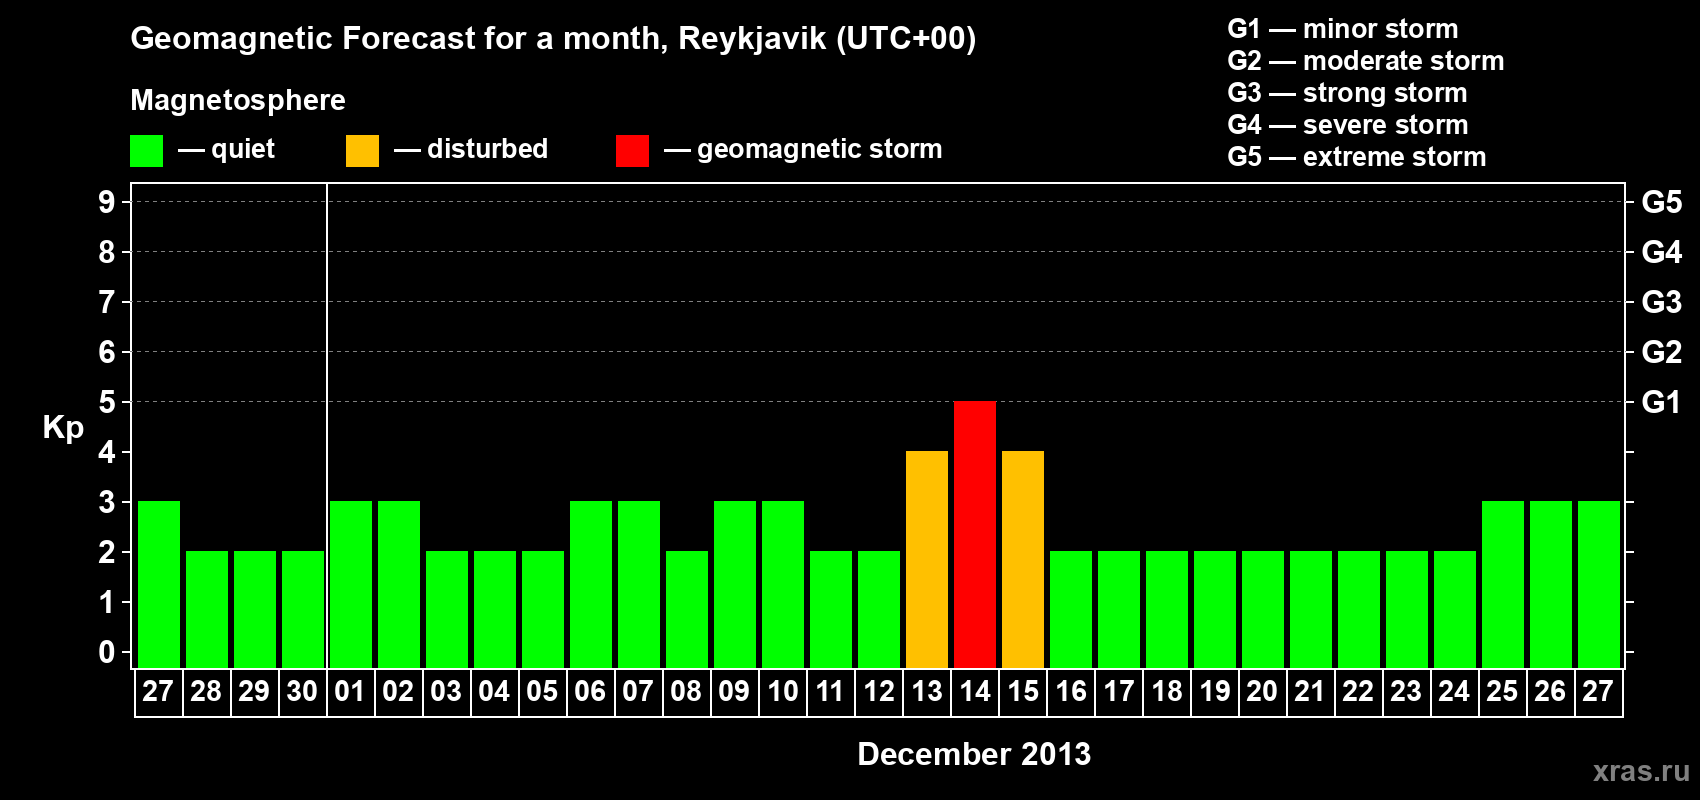Click the date label 09 on axis
1700x800 pixels.
pos(734,691)
